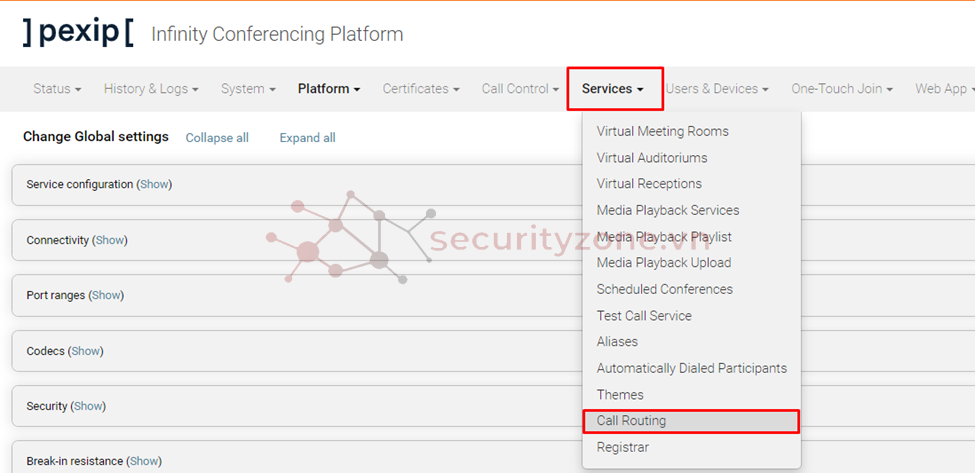Open the Web App menu
The image size is (975, 473).
[945, 89]
